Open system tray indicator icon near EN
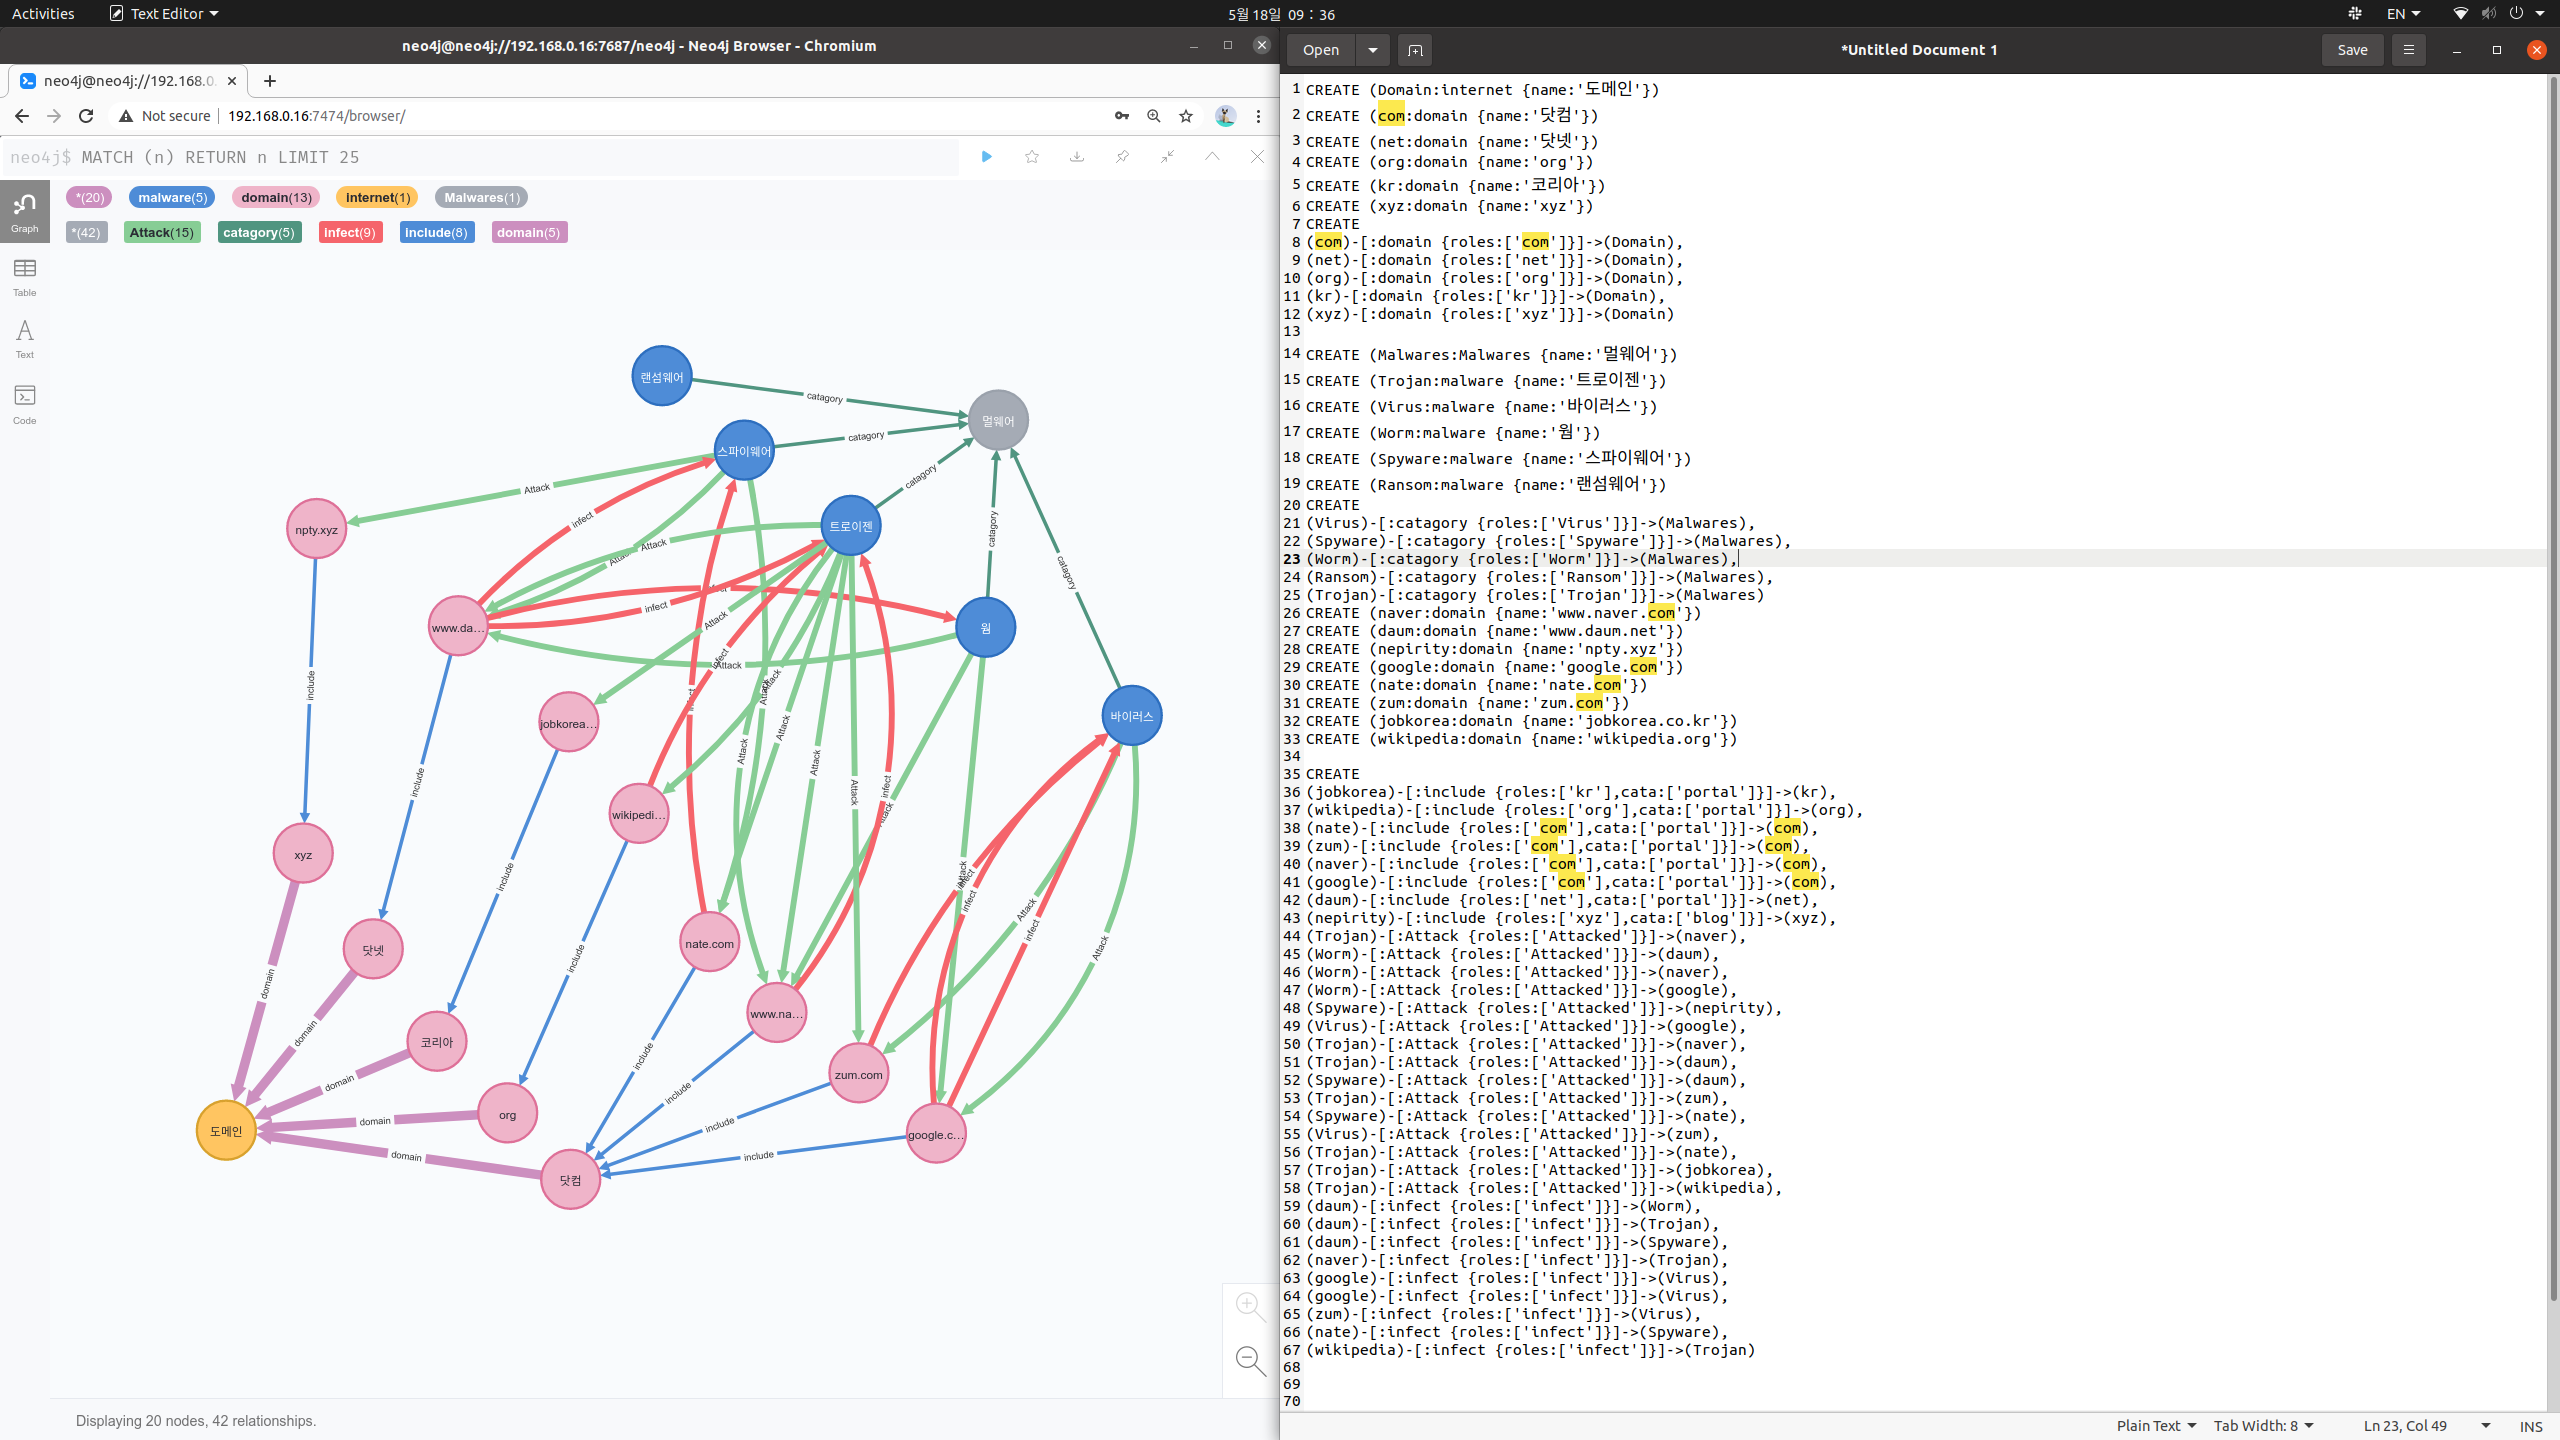 click(2355, 14)
